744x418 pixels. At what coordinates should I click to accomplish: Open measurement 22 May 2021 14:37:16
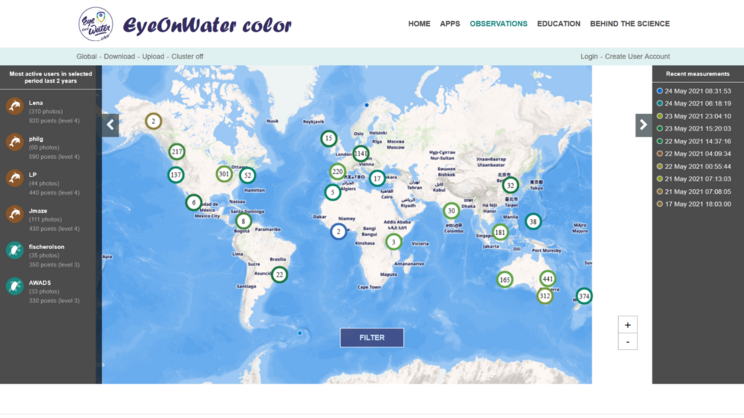point(694,141)
